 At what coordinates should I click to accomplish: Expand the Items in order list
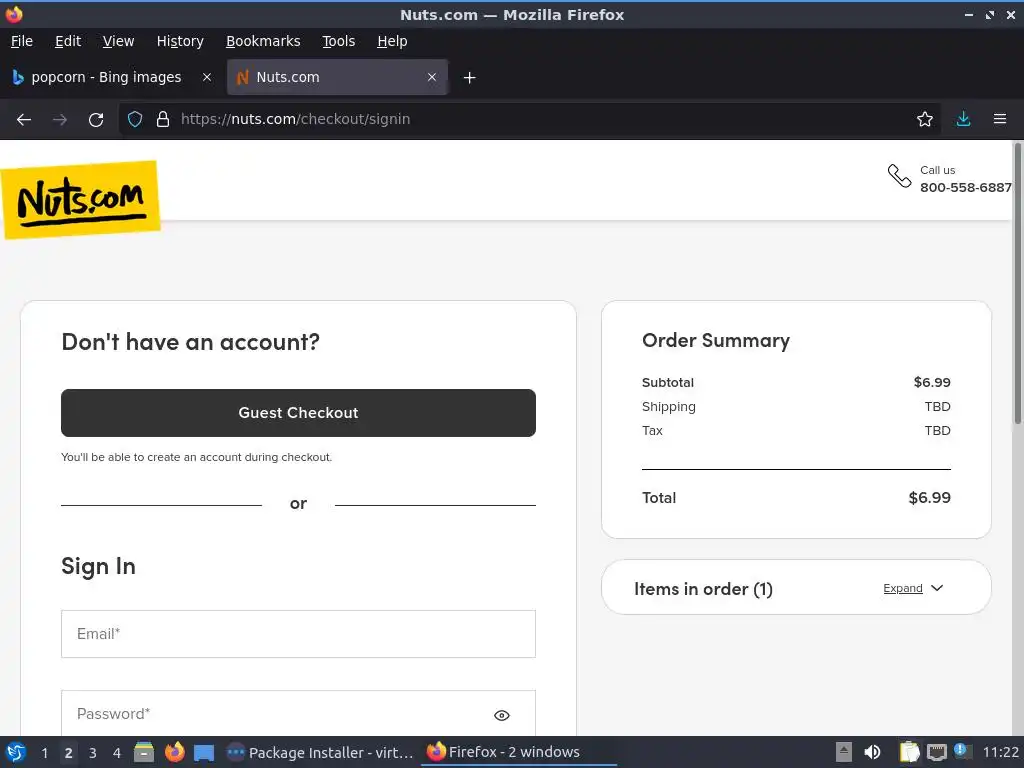tap(903, 588)
